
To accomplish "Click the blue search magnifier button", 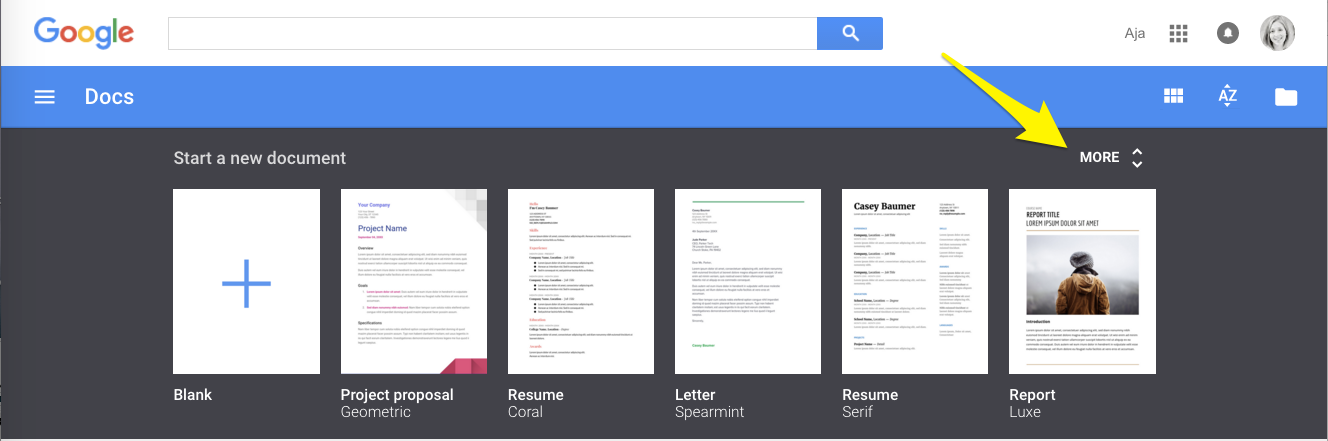I will (850, 33).
